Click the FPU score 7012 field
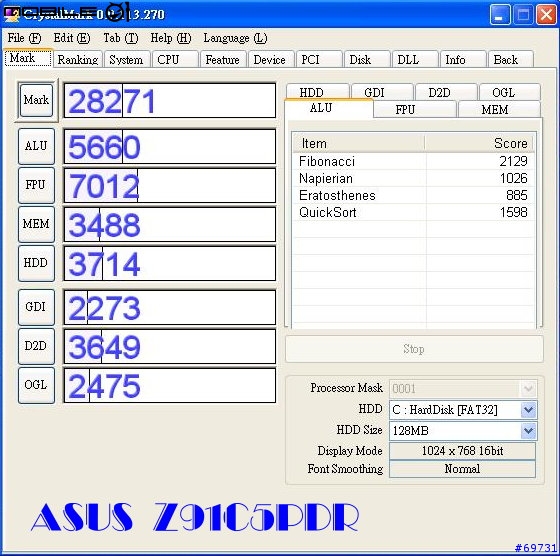Screen dimensions: 560x556 tap(170, 185)
